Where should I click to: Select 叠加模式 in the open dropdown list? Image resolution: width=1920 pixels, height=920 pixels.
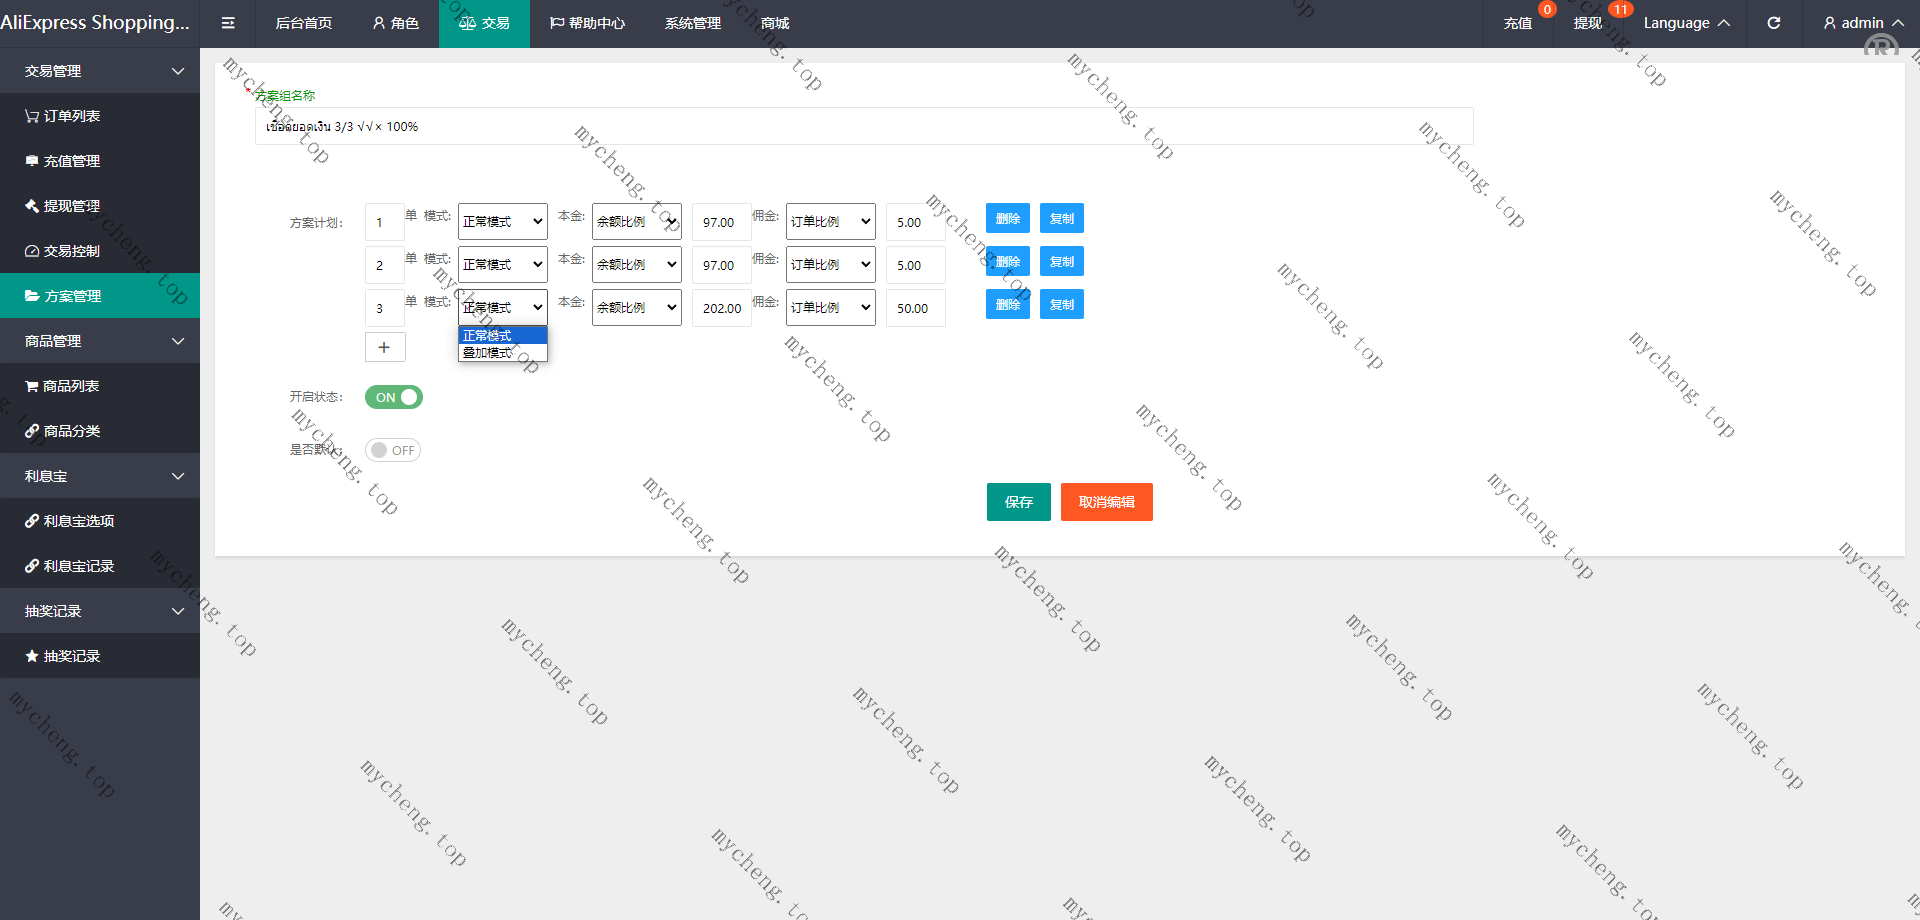[489, 353]
